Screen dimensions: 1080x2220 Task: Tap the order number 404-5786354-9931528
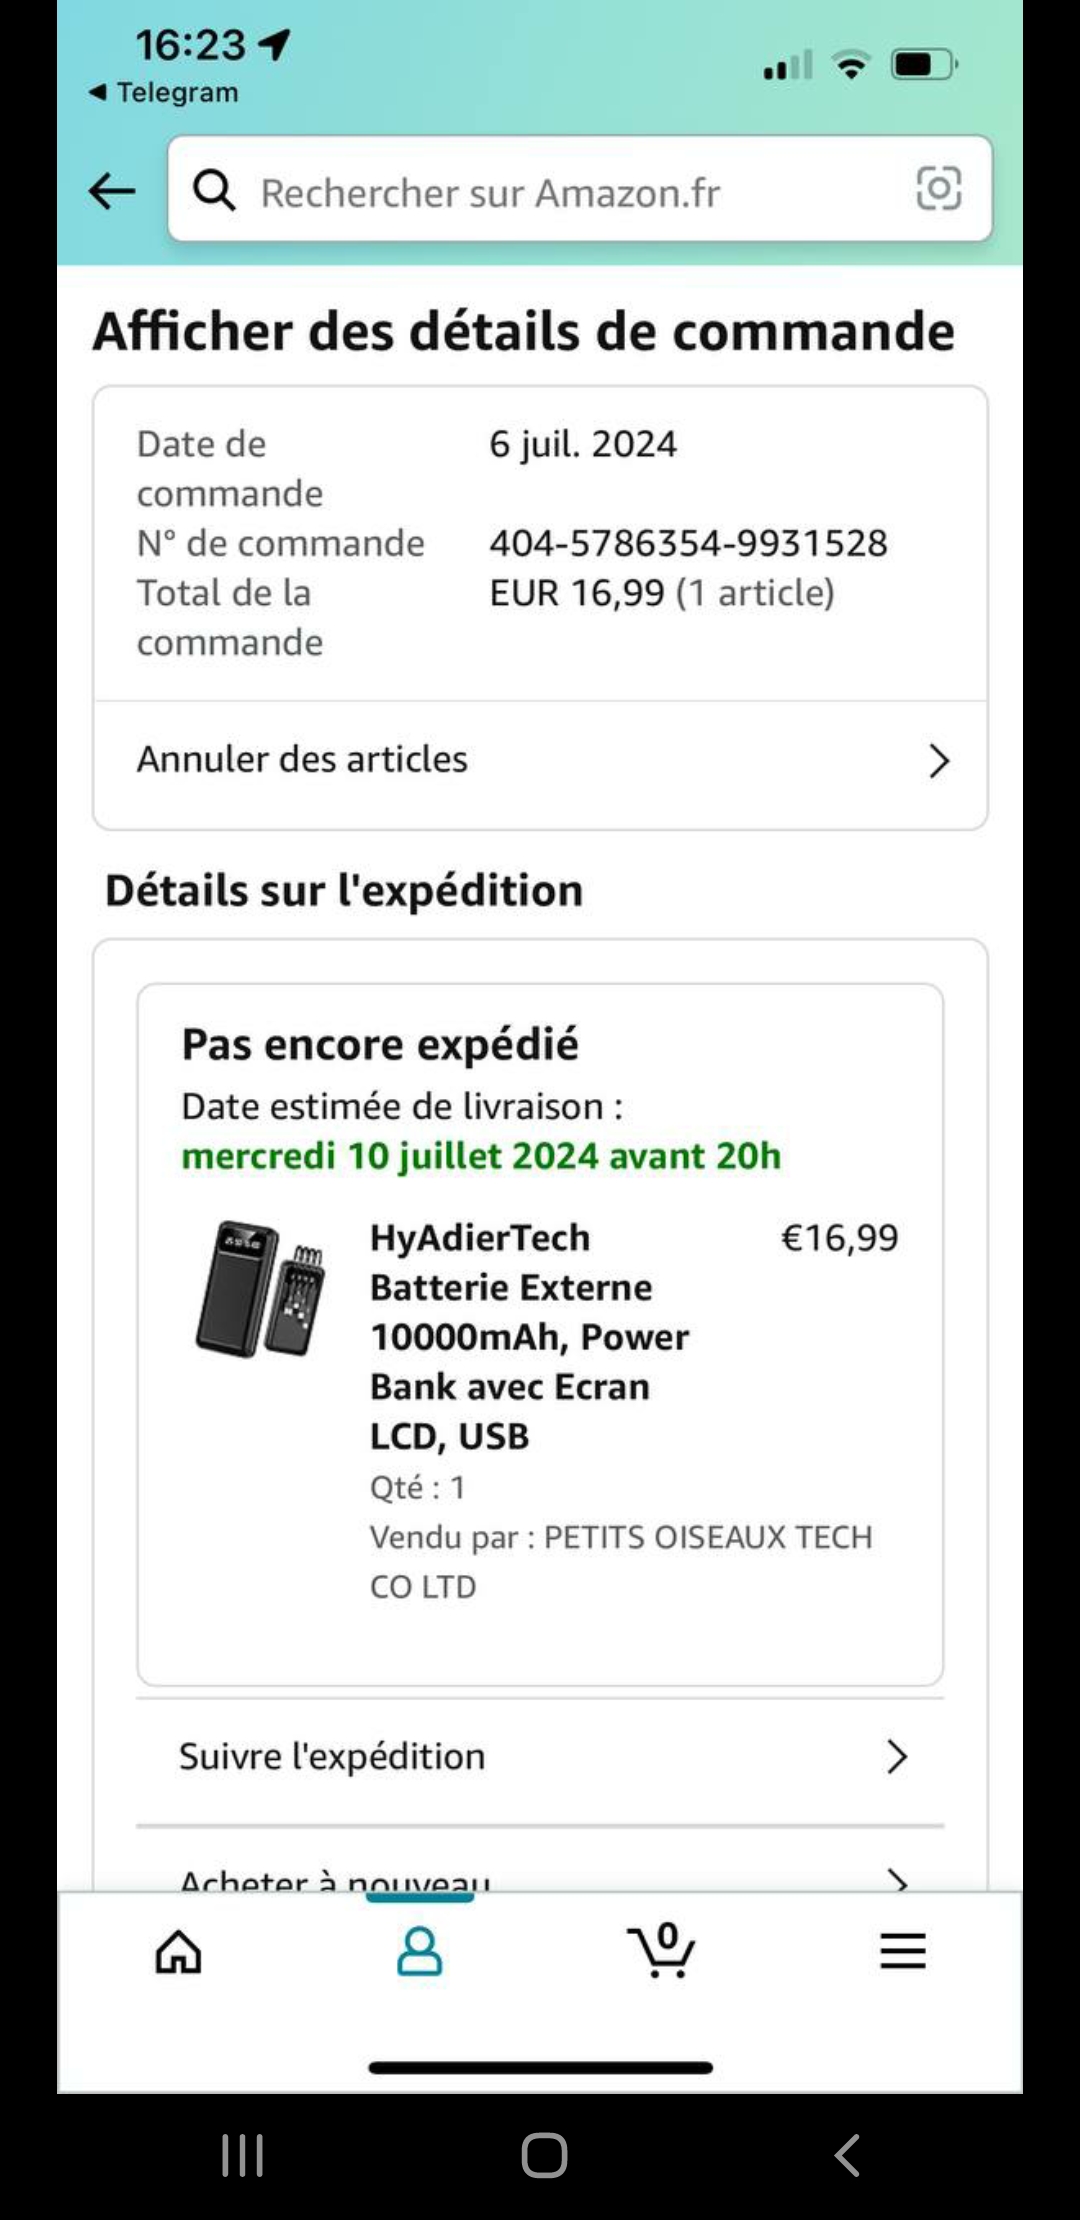coord(688,543)
